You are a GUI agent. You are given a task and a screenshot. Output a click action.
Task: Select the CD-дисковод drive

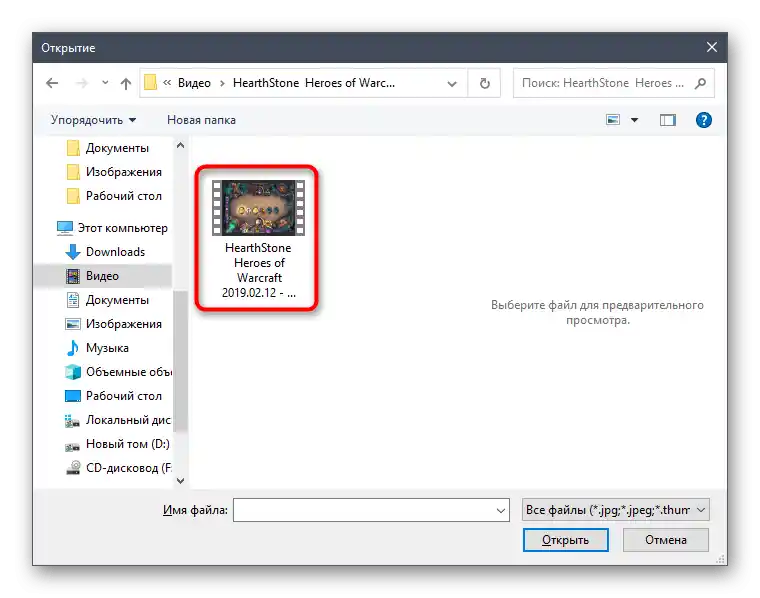(118, 468)
